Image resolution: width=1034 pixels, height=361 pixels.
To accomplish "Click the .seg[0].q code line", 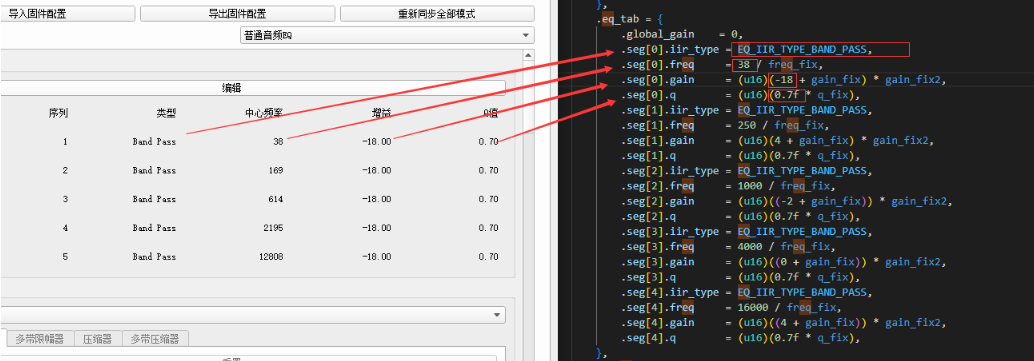I will (x=741, y=95).
